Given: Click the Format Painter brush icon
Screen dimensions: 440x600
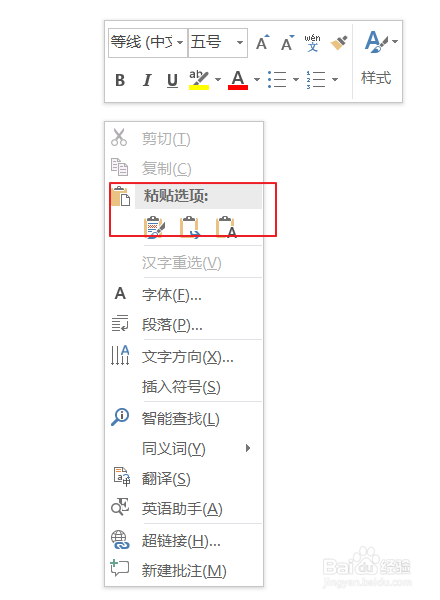Looking at the screenshot, I should point(339,42).
